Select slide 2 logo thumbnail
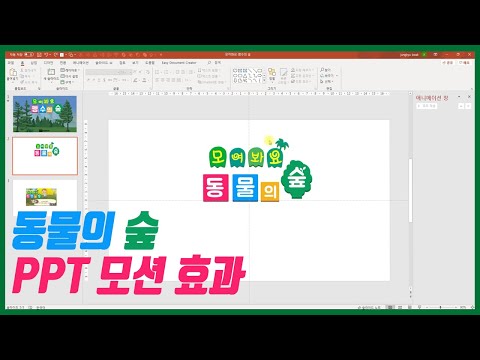The width and height of the screenshot is (480, 360). 45,156
